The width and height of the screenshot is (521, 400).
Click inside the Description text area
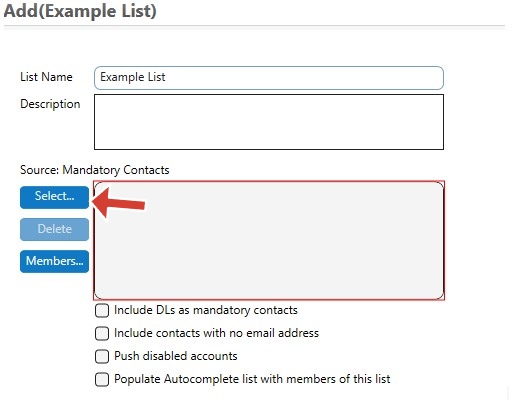(269, 122)
